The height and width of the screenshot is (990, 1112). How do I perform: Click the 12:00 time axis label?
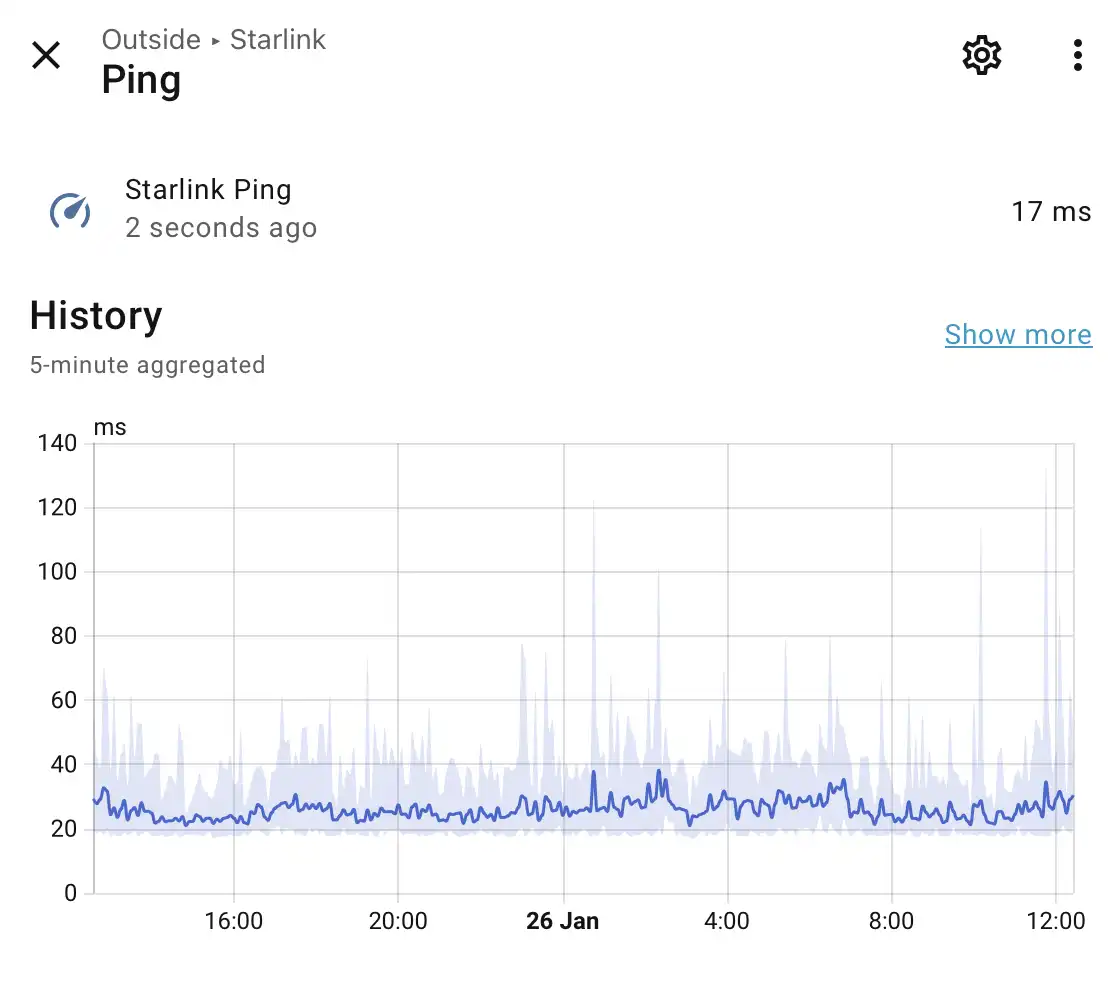point(1056,921)
